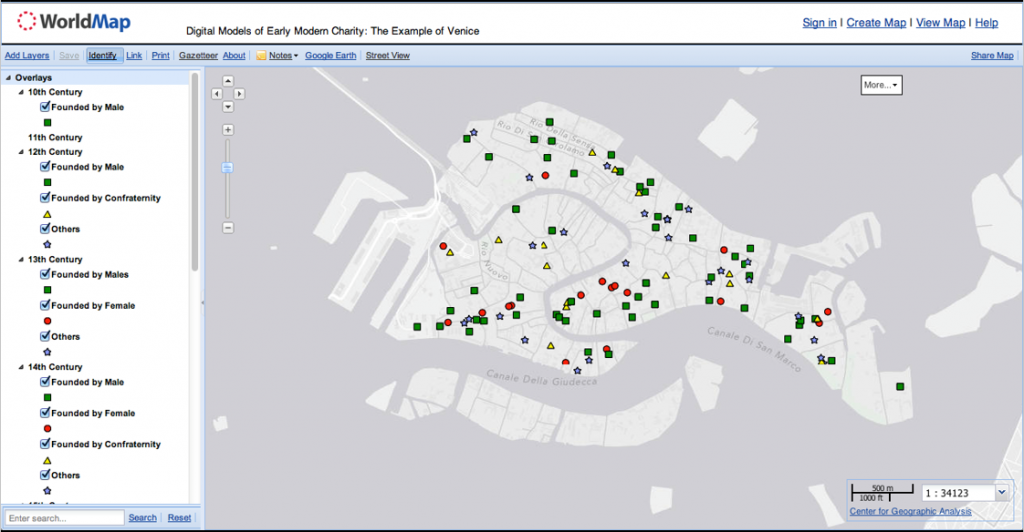Pan the map right with the arrow button

(x=239, y=94)
